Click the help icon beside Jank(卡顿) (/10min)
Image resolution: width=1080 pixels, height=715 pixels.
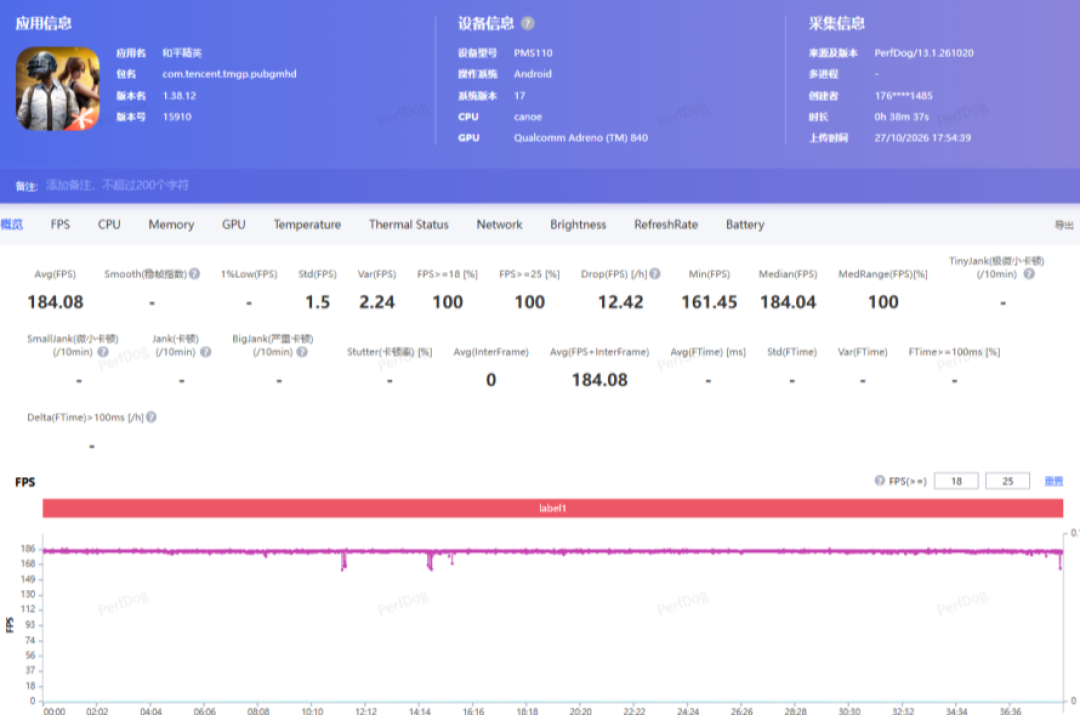click(205, 352)
